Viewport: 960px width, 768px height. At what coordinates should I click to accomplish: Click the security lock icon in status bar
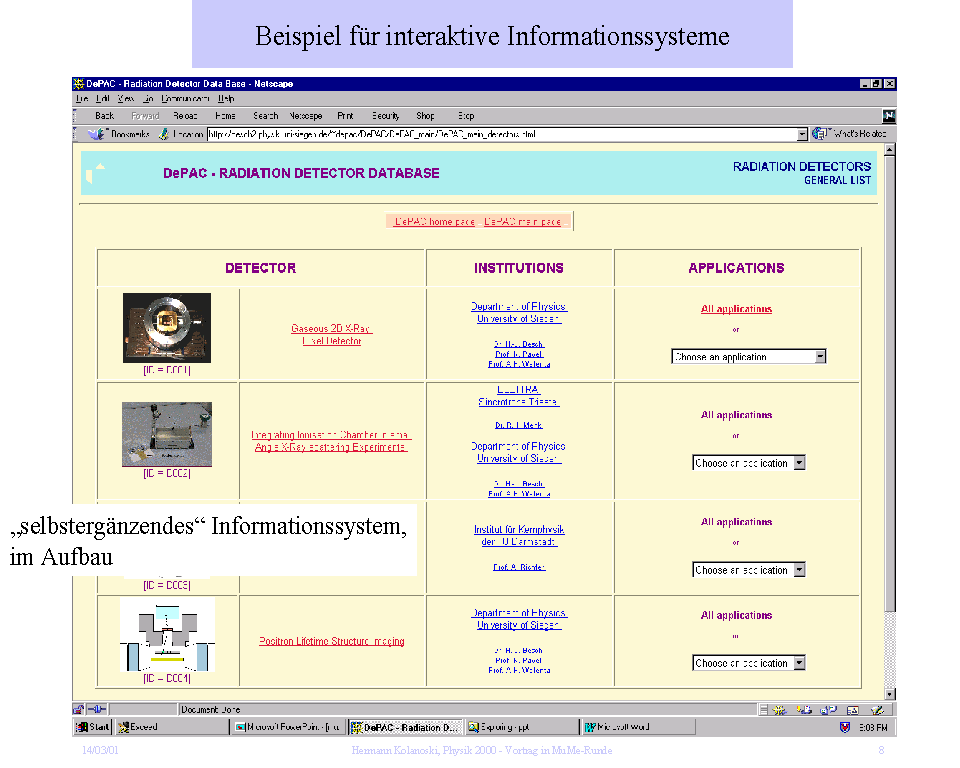pos(78,709)
